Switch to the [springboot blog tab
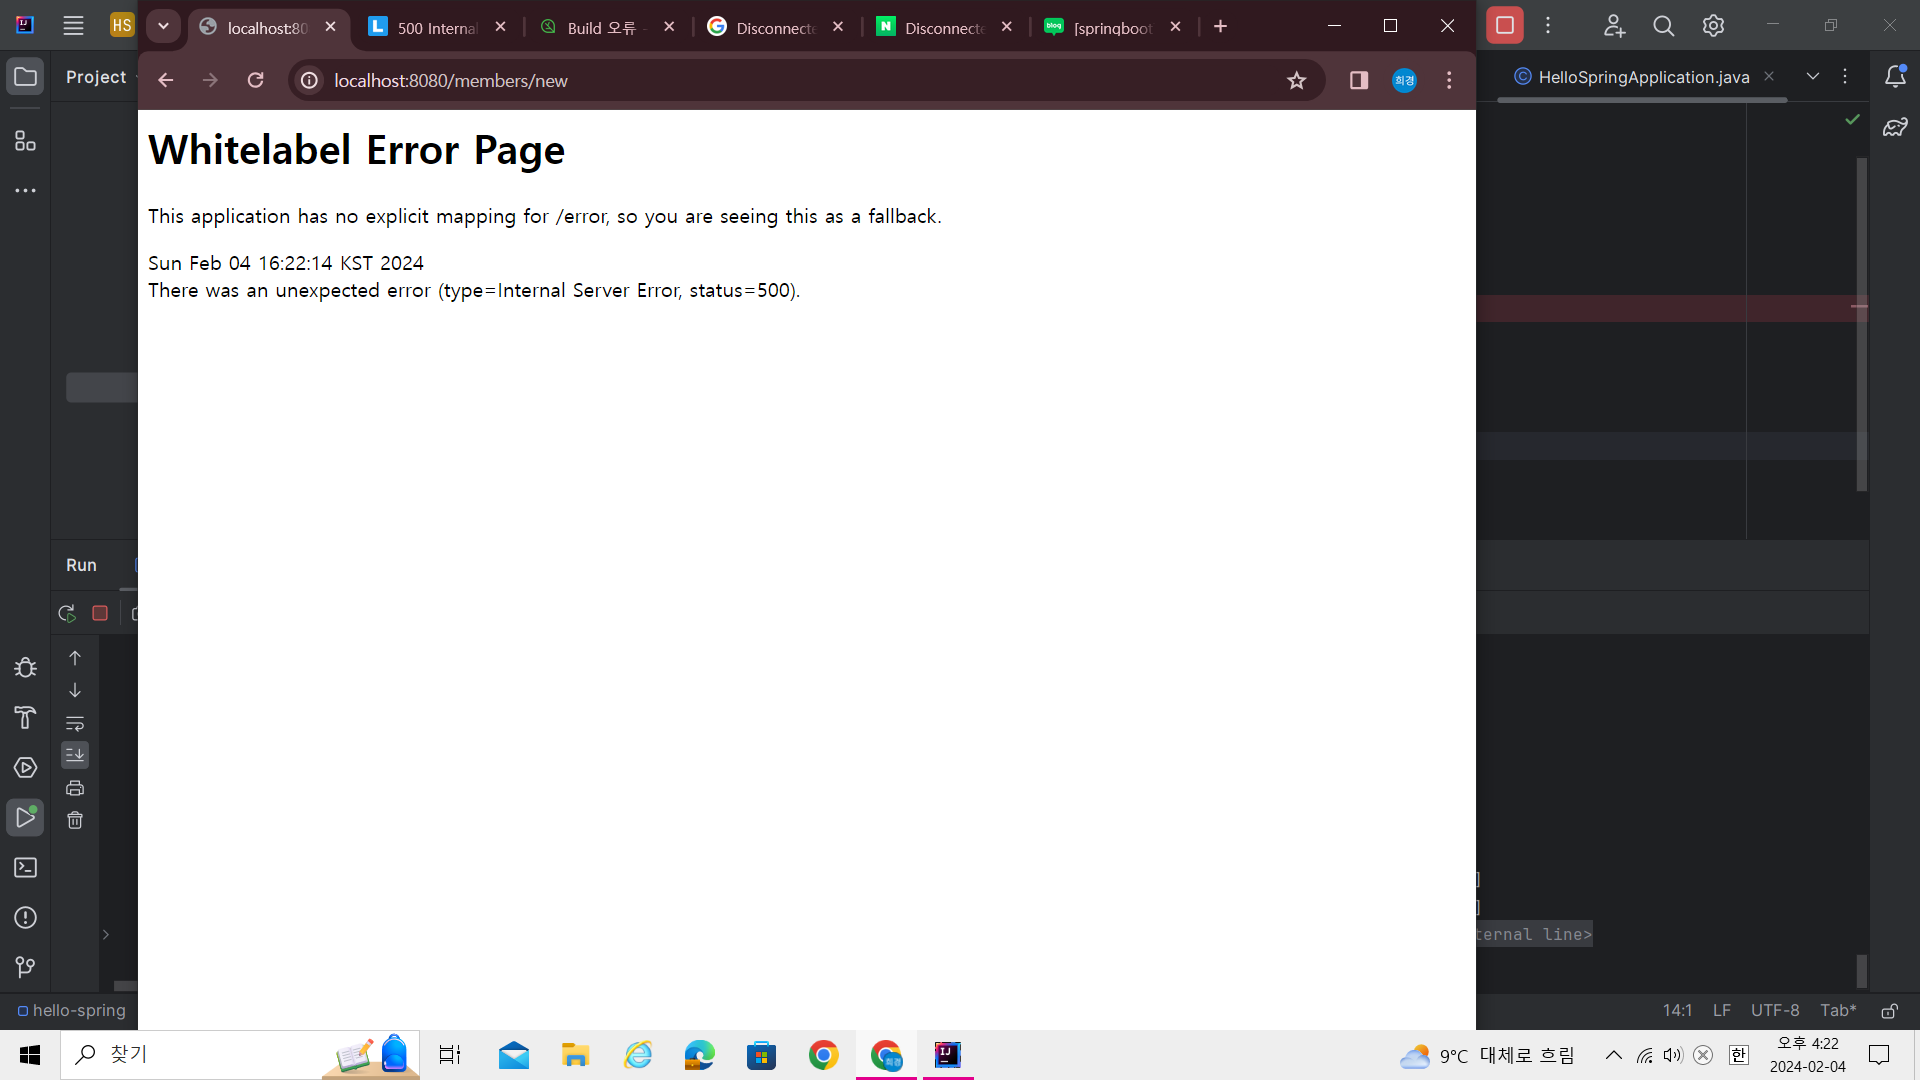 coord(1112,28)
